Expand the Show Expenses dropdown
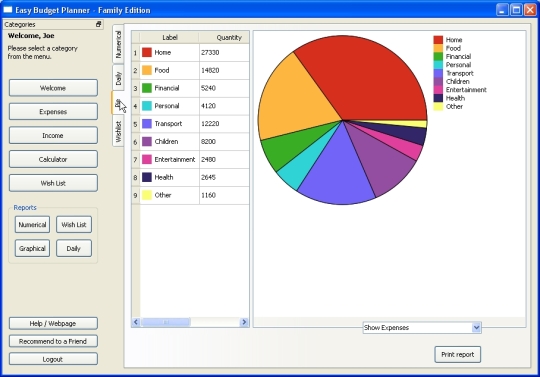The height and width of the screenshot is (377, 540). (476, 327)
